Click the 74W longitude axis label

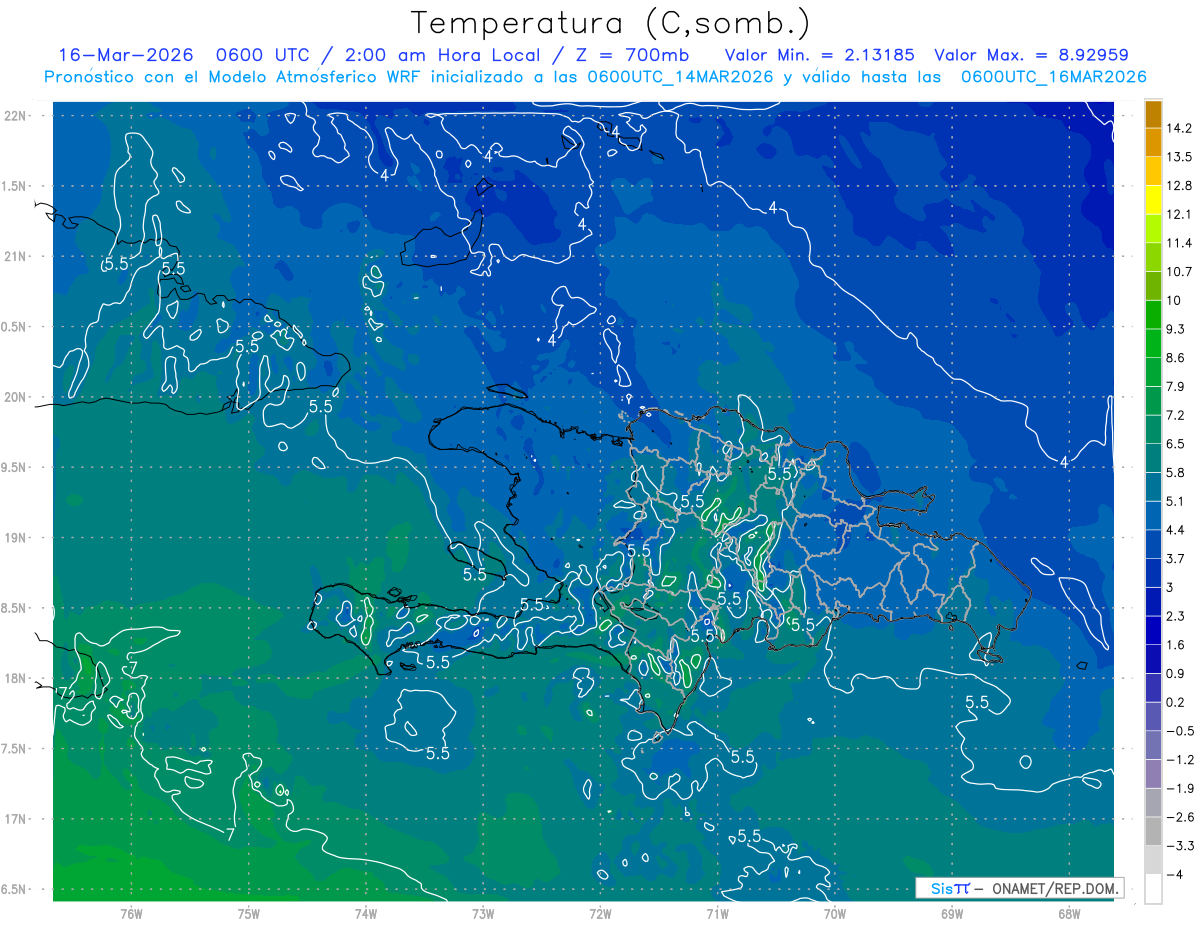(366, 913)
